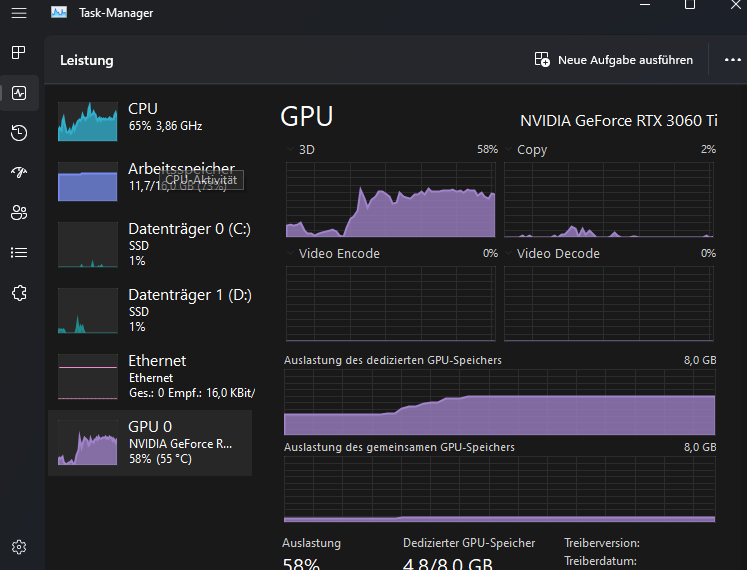Expand the Video Encode graph dropdown

tap(291, 253)
